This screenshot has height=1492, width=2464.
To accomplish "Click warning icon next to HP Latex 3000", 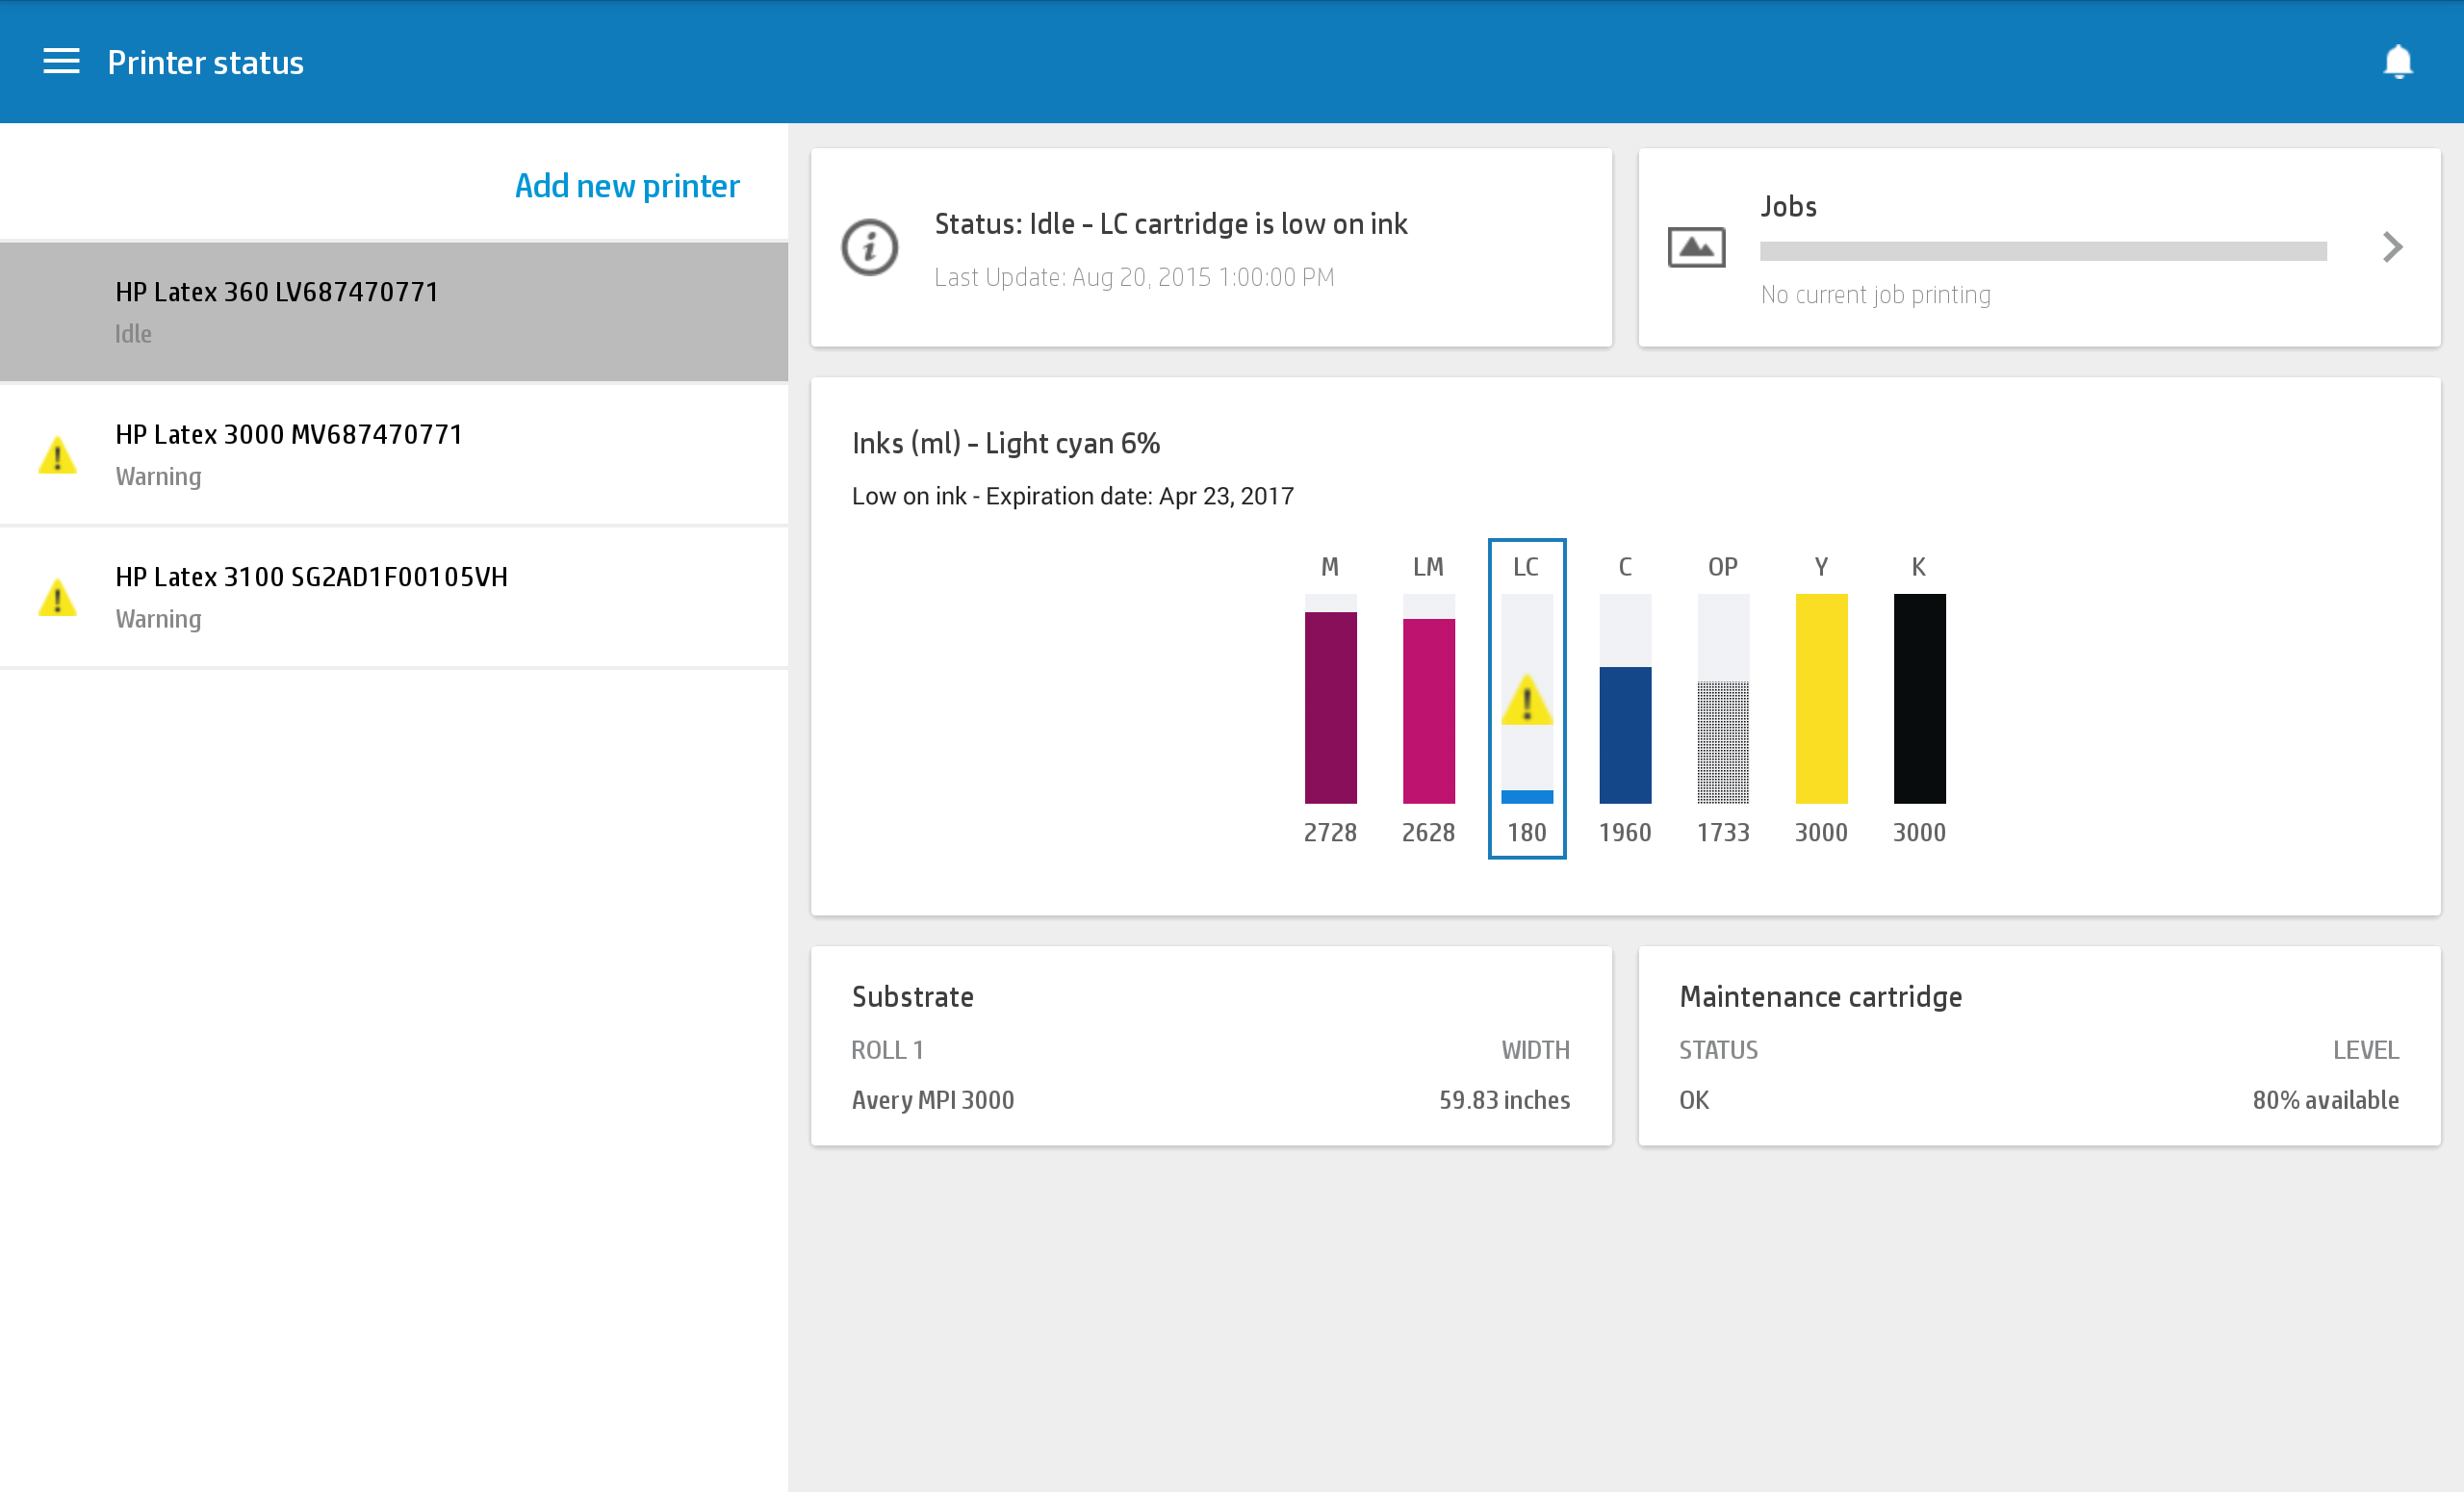I will (57, 456).
